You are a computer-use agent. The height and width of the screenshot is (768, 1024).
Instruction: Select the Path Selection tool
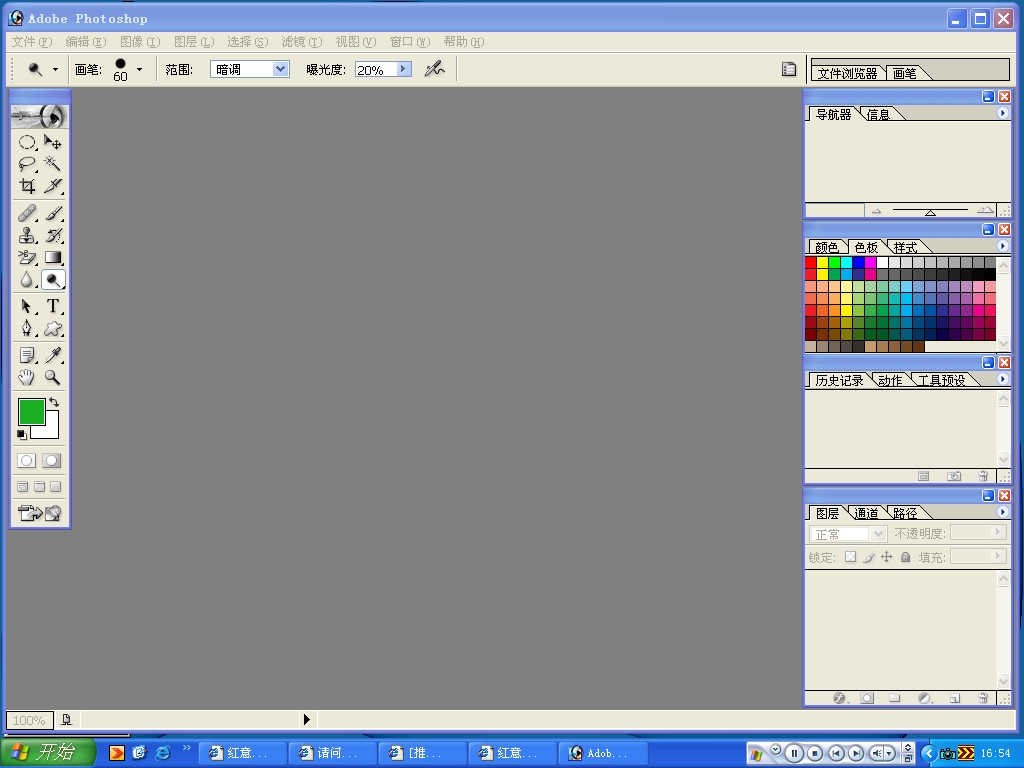tap(27, 306)
